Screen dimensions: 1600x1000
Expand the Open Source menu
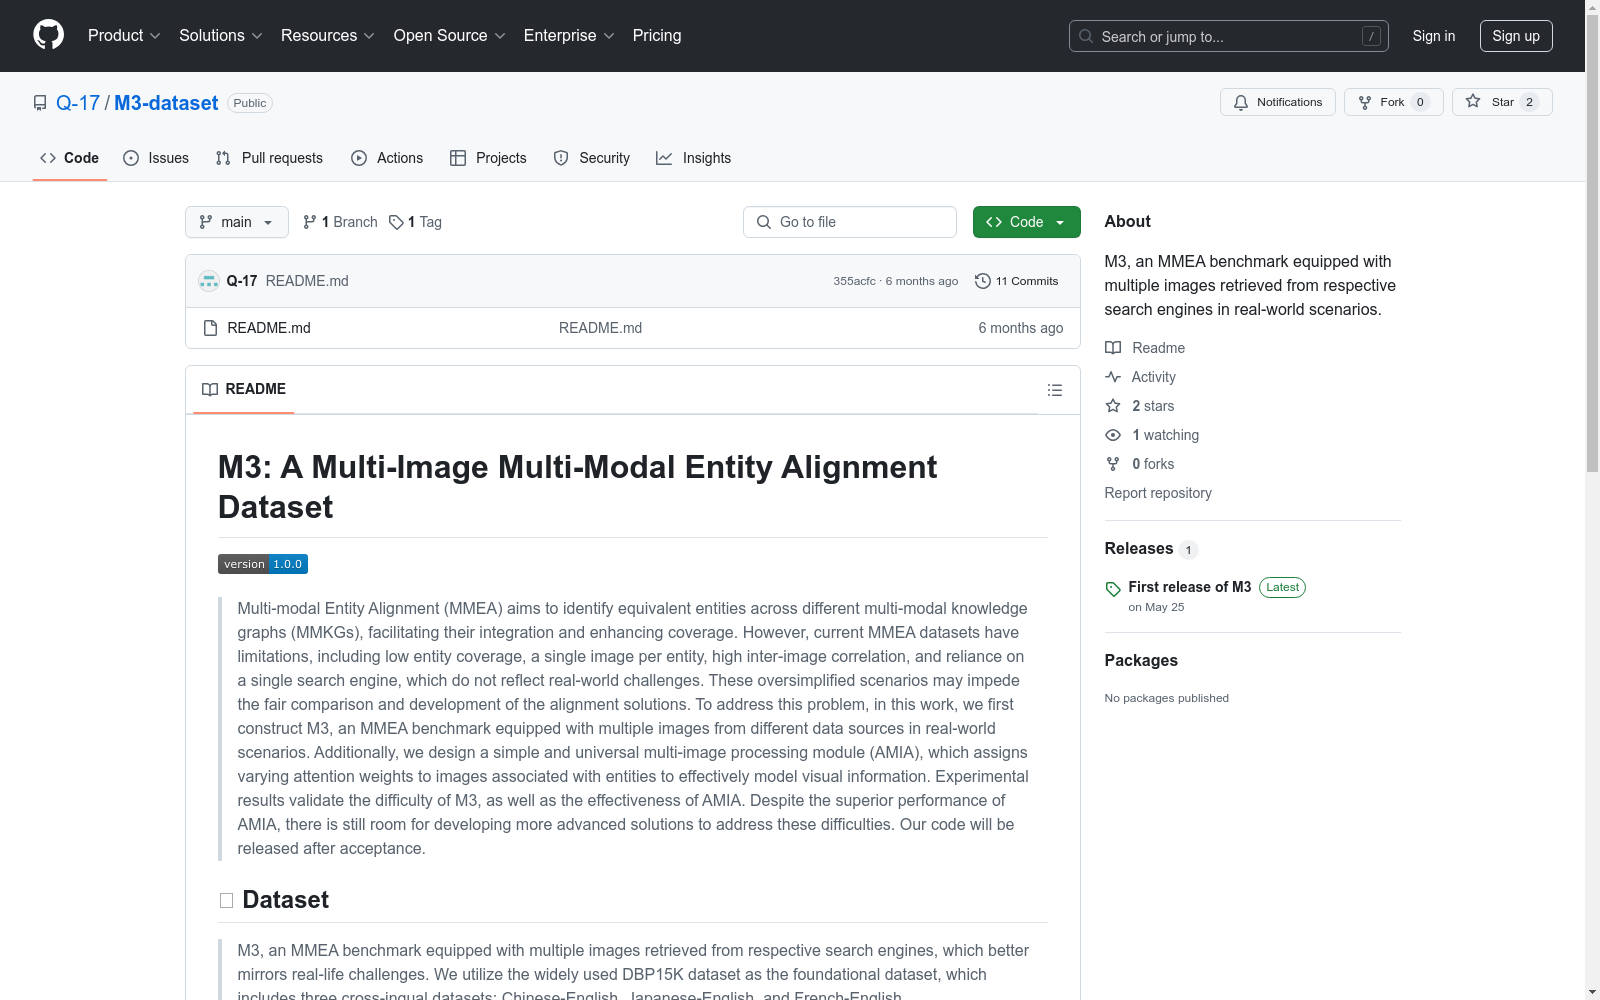coord(449,36)
